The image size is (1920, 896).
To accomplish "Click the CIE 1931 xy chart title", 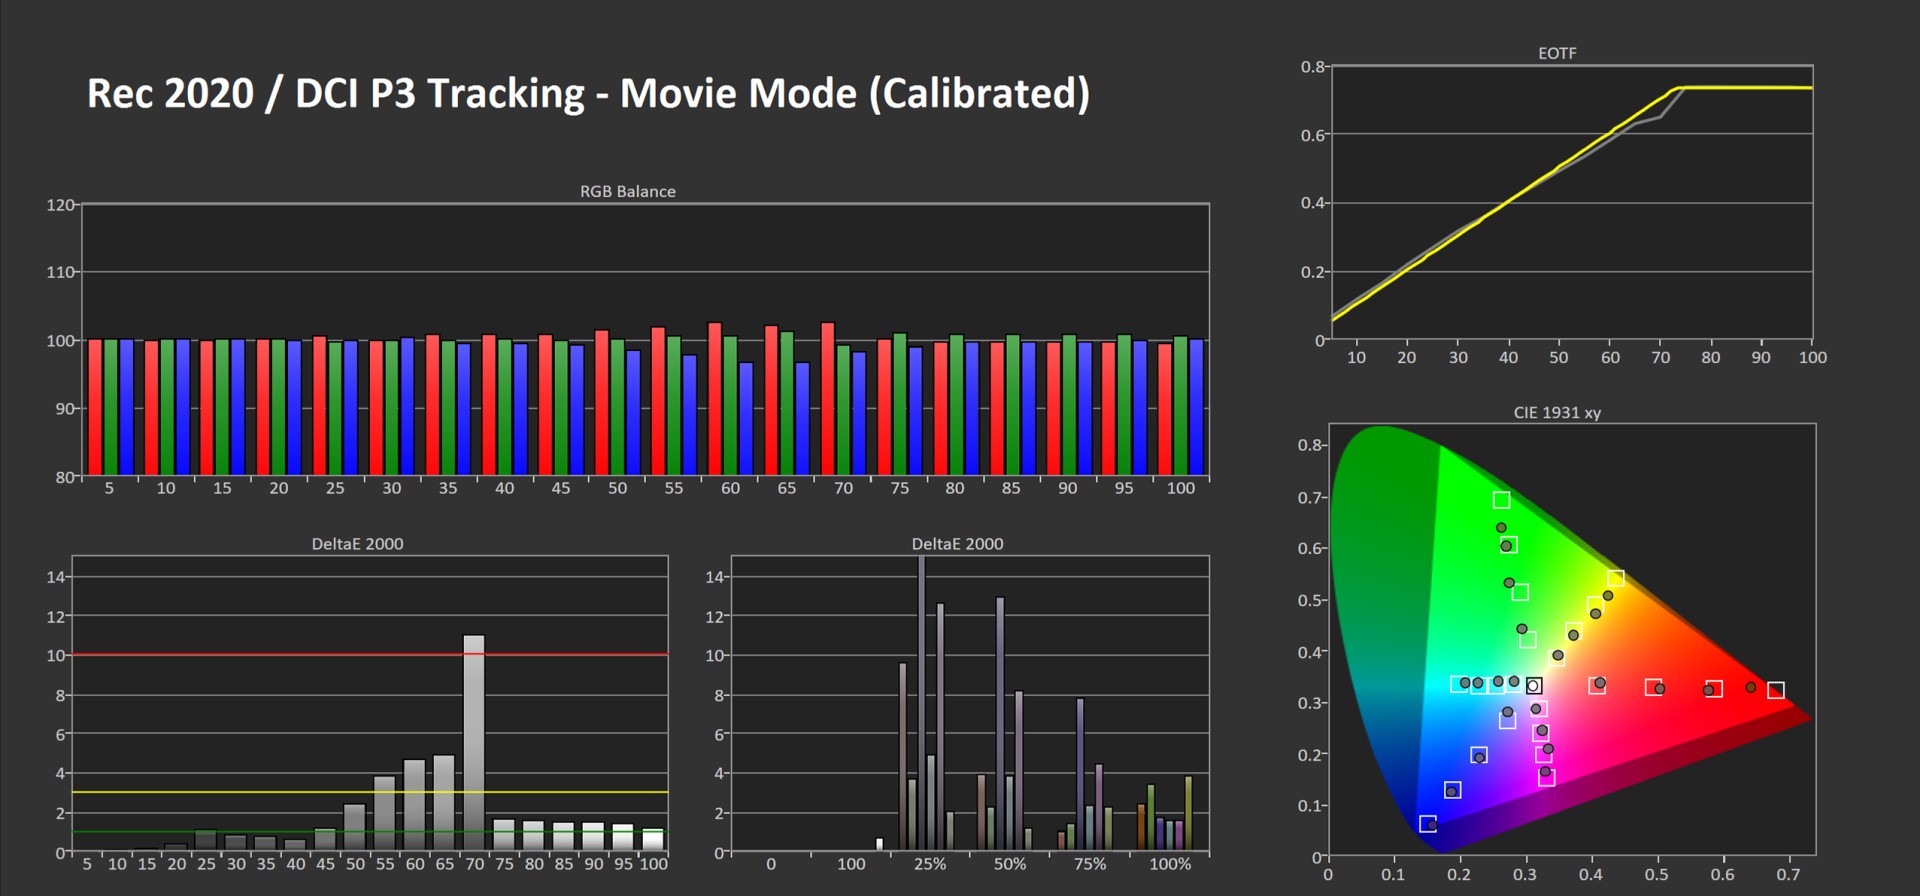I will 1556,412.
